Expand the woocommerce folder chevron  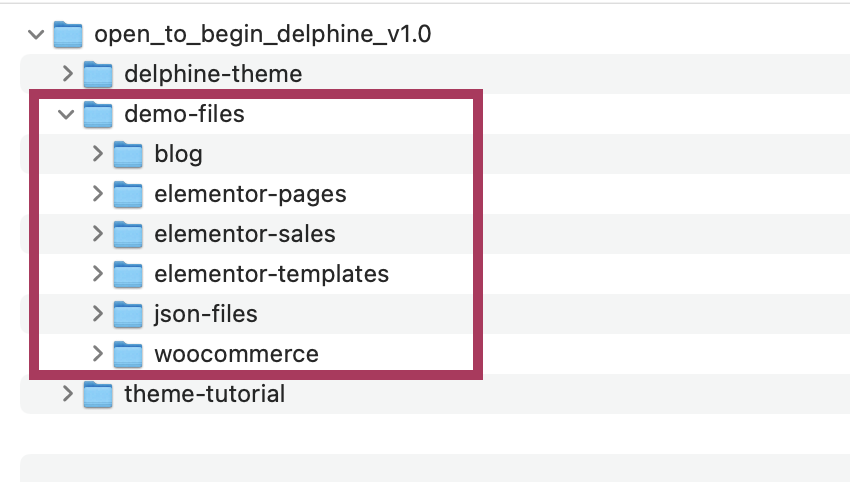tap(97, 354)
